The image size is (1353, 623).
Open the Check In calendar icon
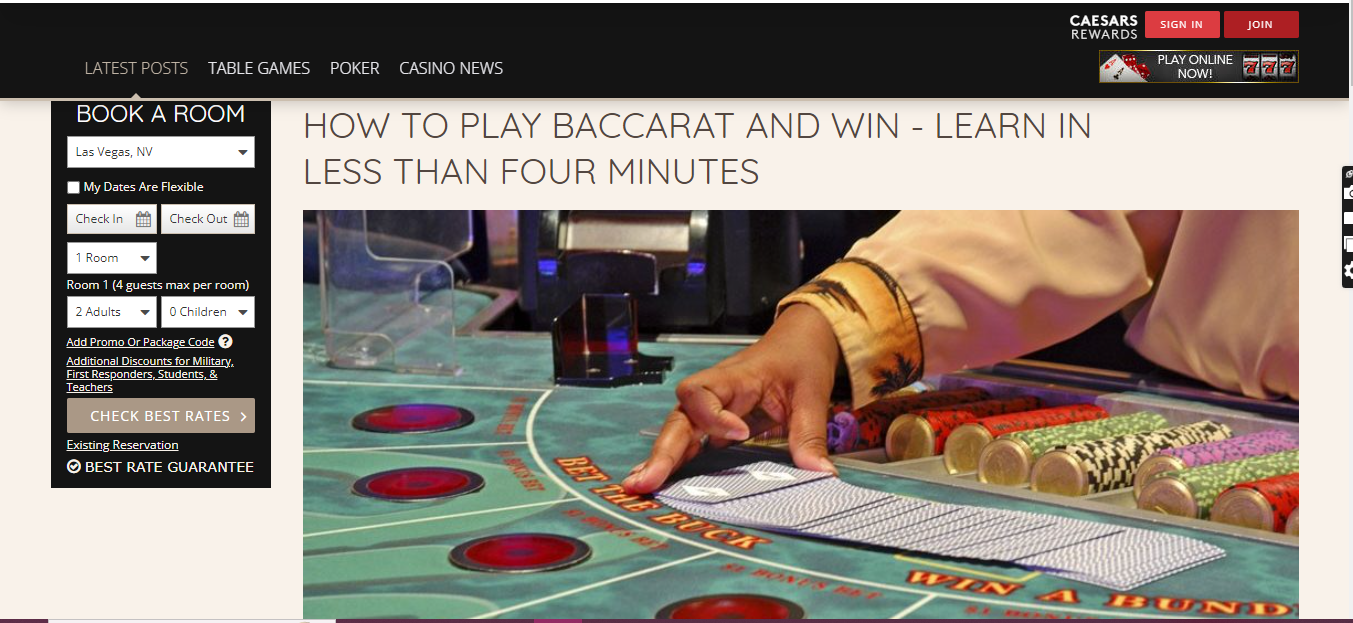[143, 219]
